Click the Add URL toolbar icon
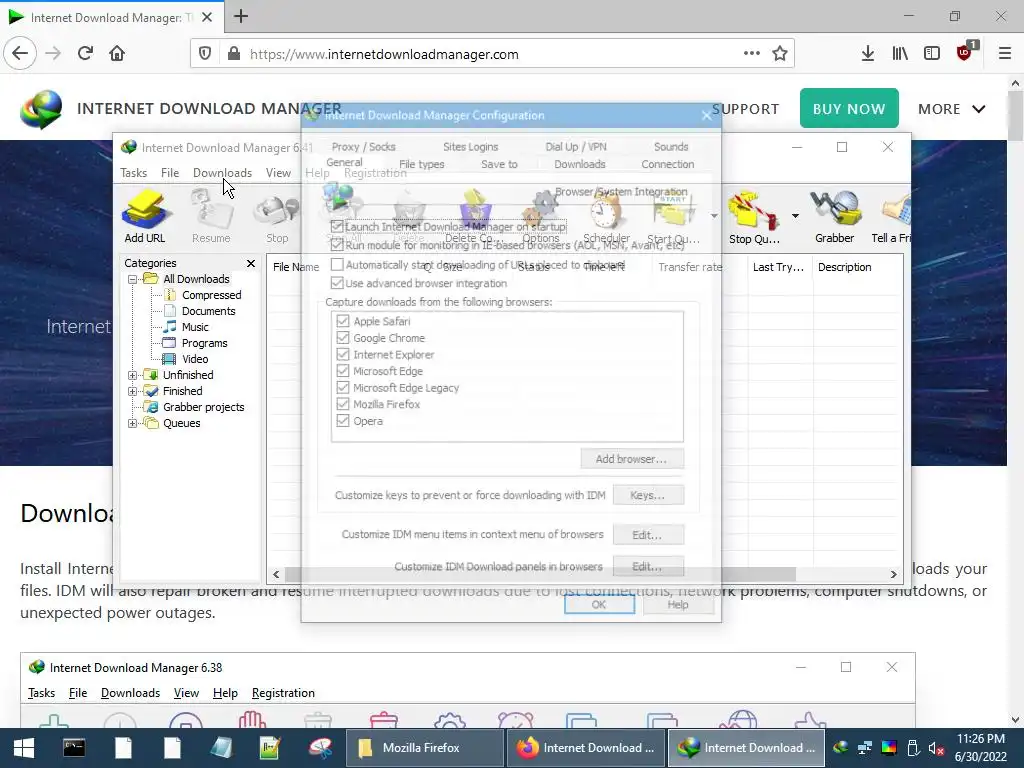The height and width of the screenshot is (768, 1024). 145,217
